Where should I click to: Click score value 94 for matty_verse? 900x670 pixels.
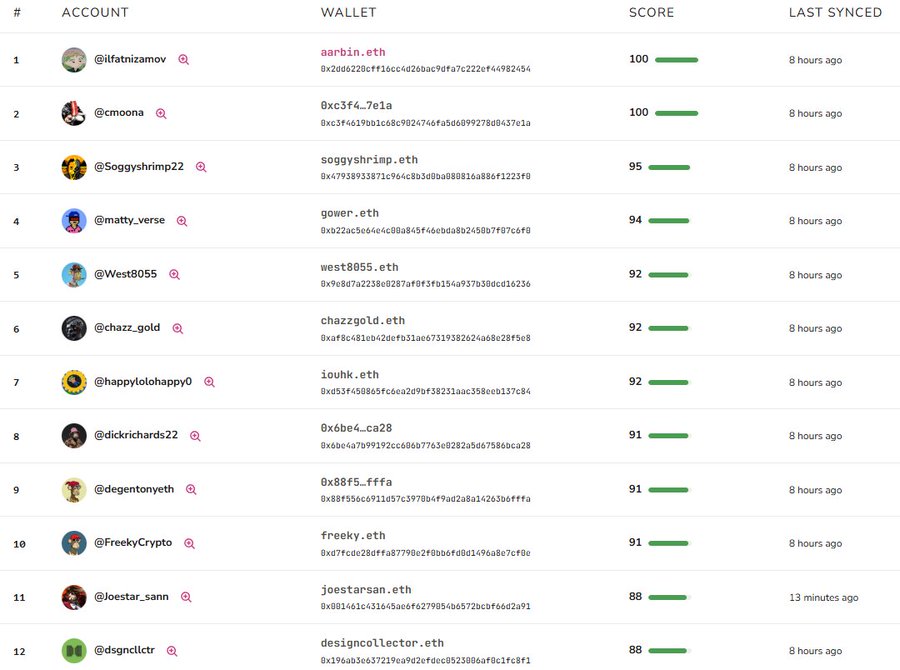click(x=635, y=220)
